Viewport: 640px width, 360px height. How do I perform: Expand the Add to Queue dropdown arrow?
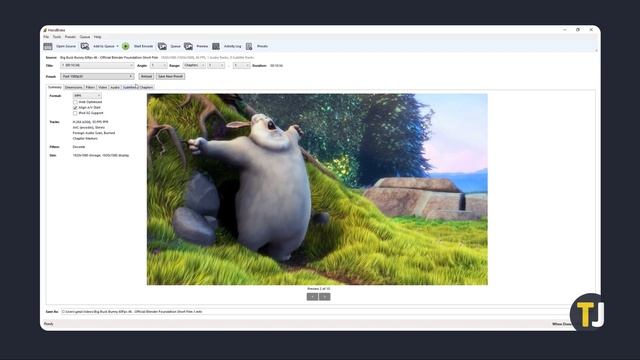click(x=118, y=47)
